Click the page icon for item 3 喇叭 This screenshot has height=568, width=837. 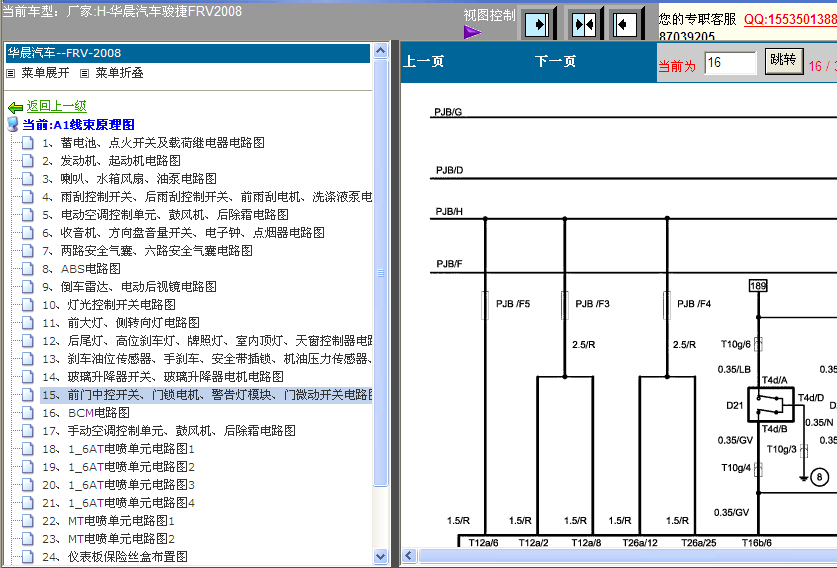(28, 179)
